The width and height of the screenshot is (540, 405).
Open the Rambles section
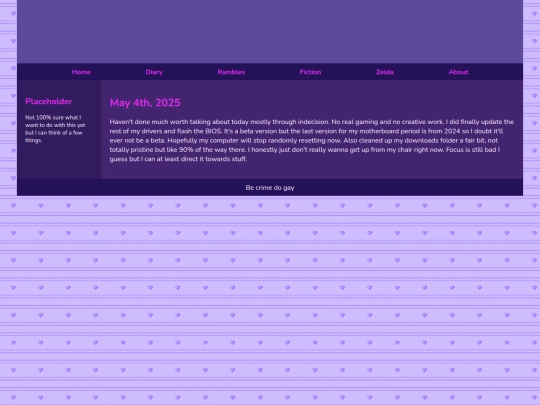231,72
